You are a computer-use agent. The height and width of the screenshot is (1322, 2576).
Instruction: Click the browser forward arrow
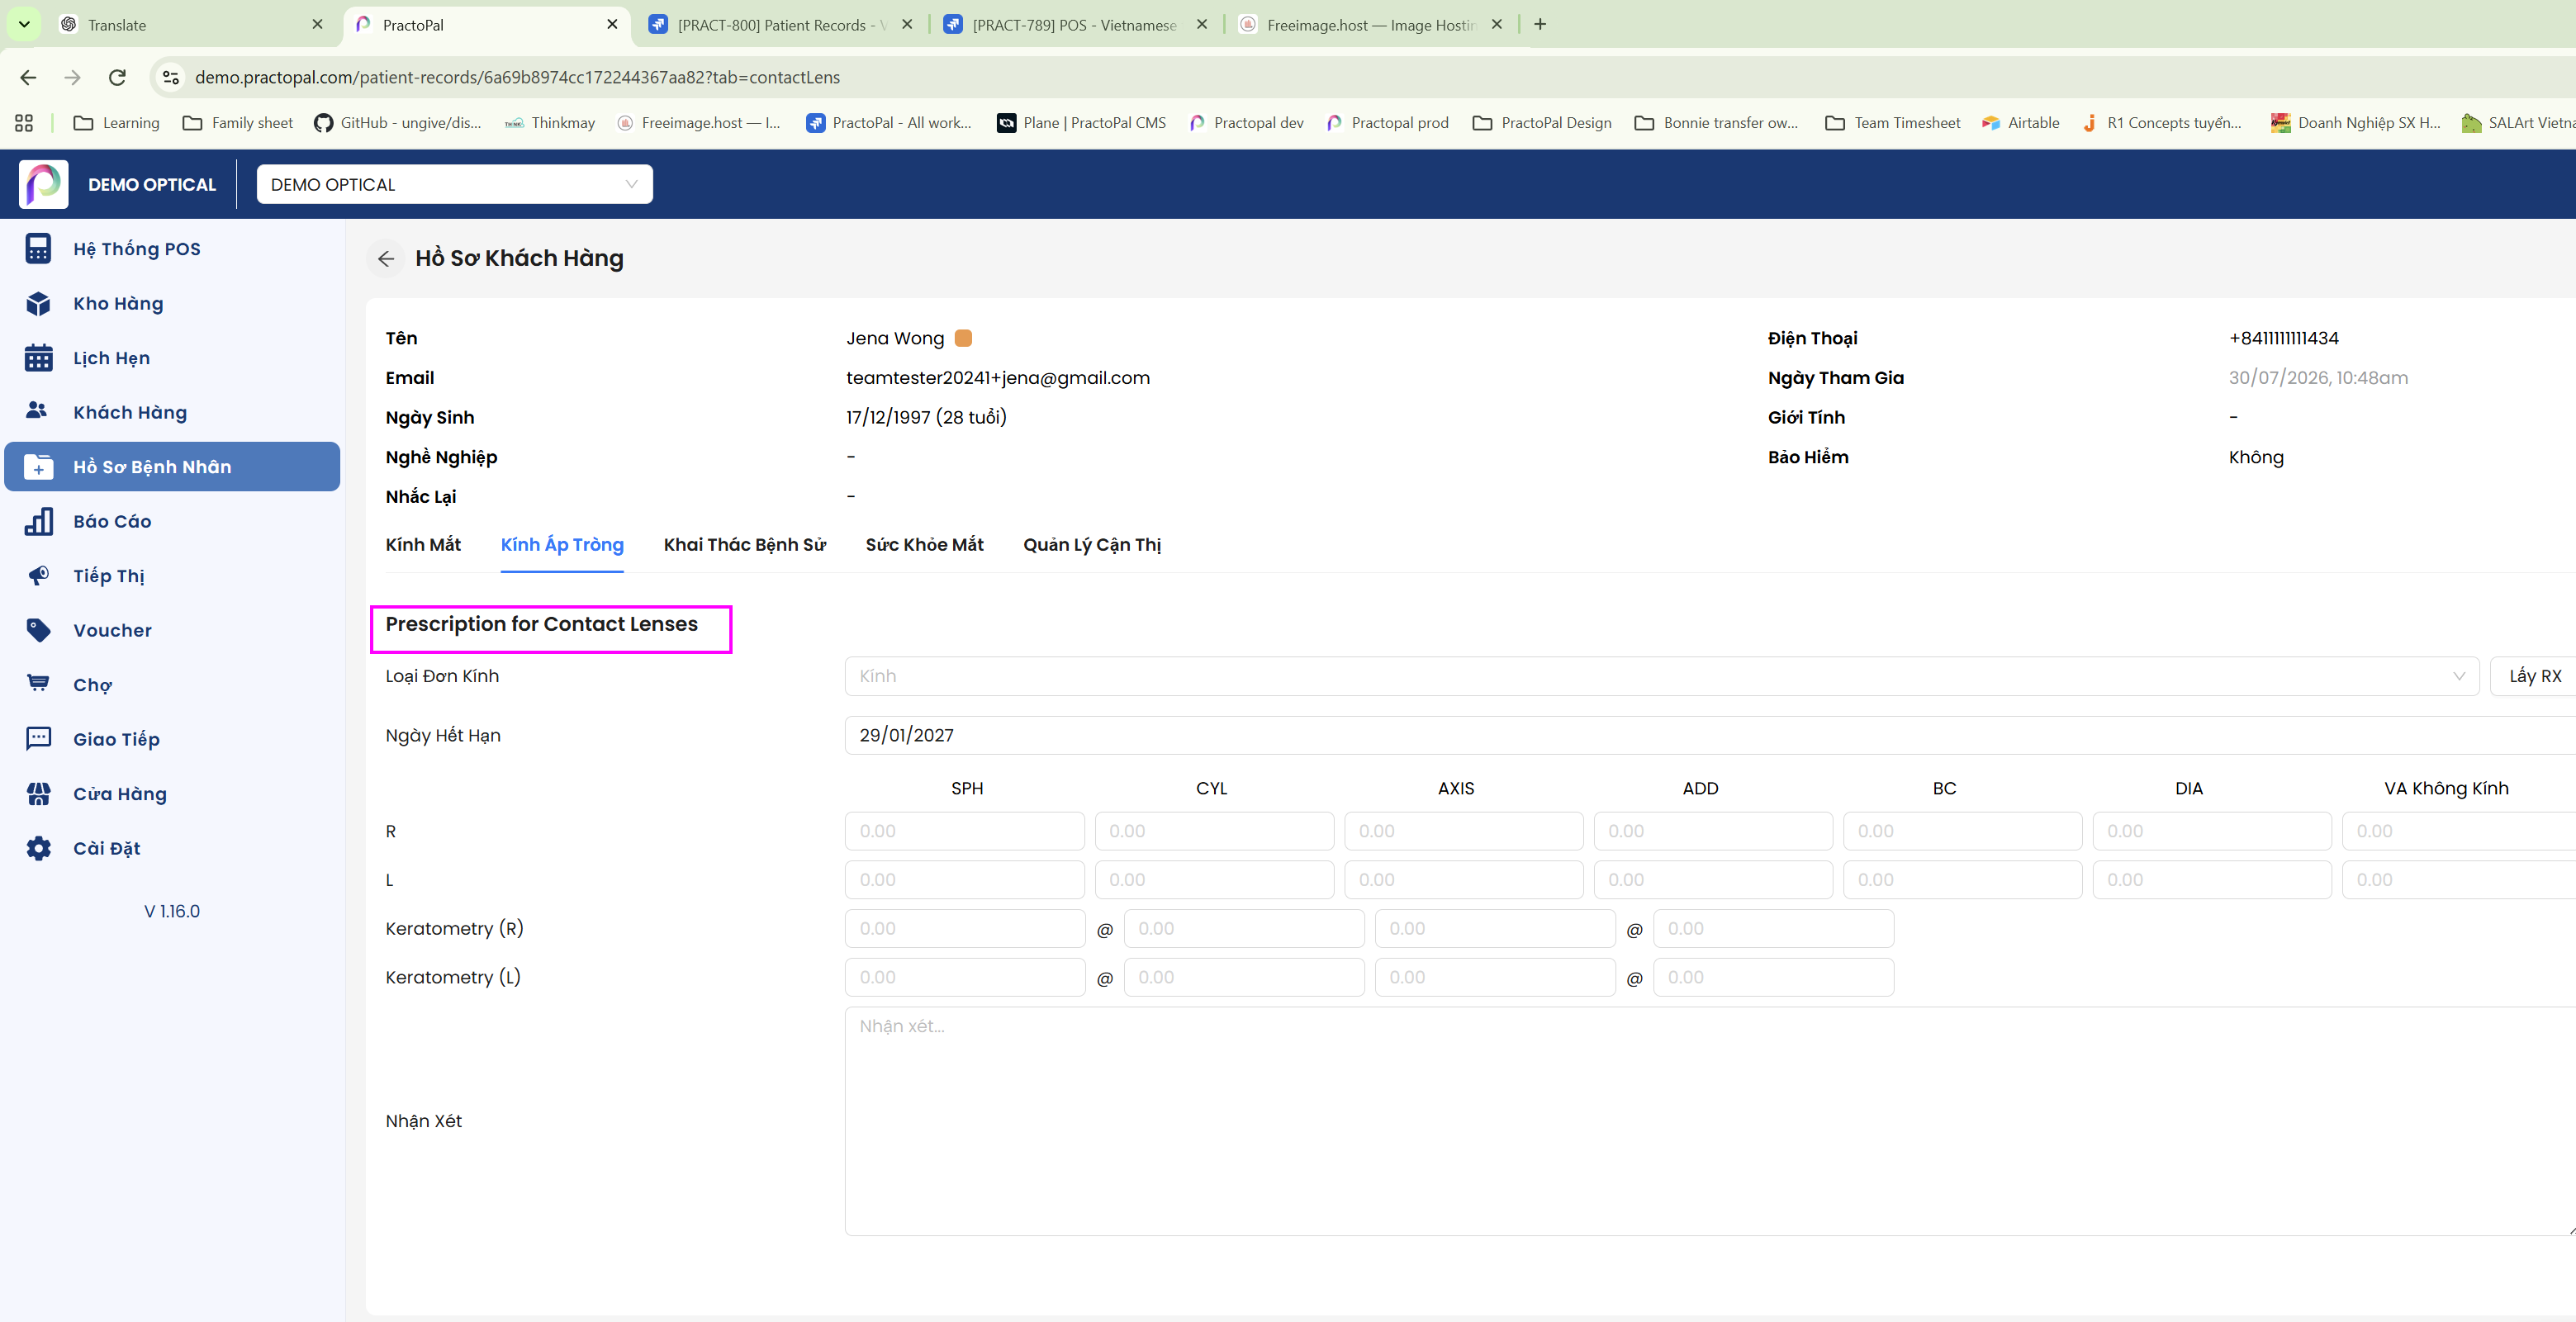72,77
